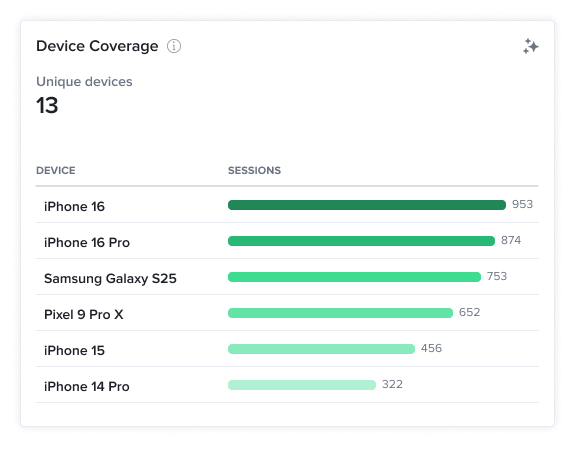Click the info icon beside Device Coverage

(174, 46)
